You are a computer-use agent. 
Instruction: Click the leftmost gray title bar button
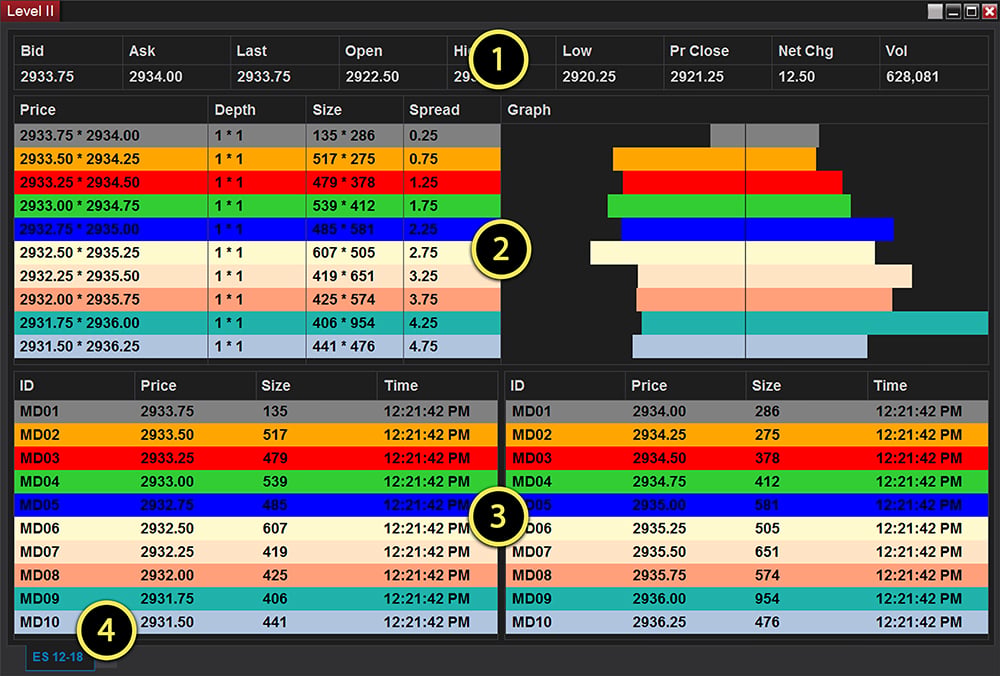[x=935, y=11]
